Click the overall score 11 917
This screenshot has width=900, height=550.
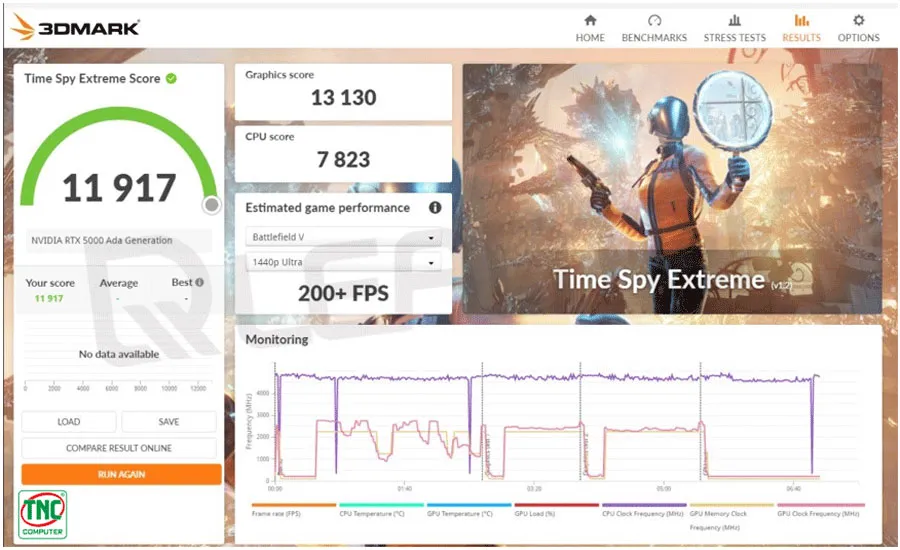click(119, 188)
